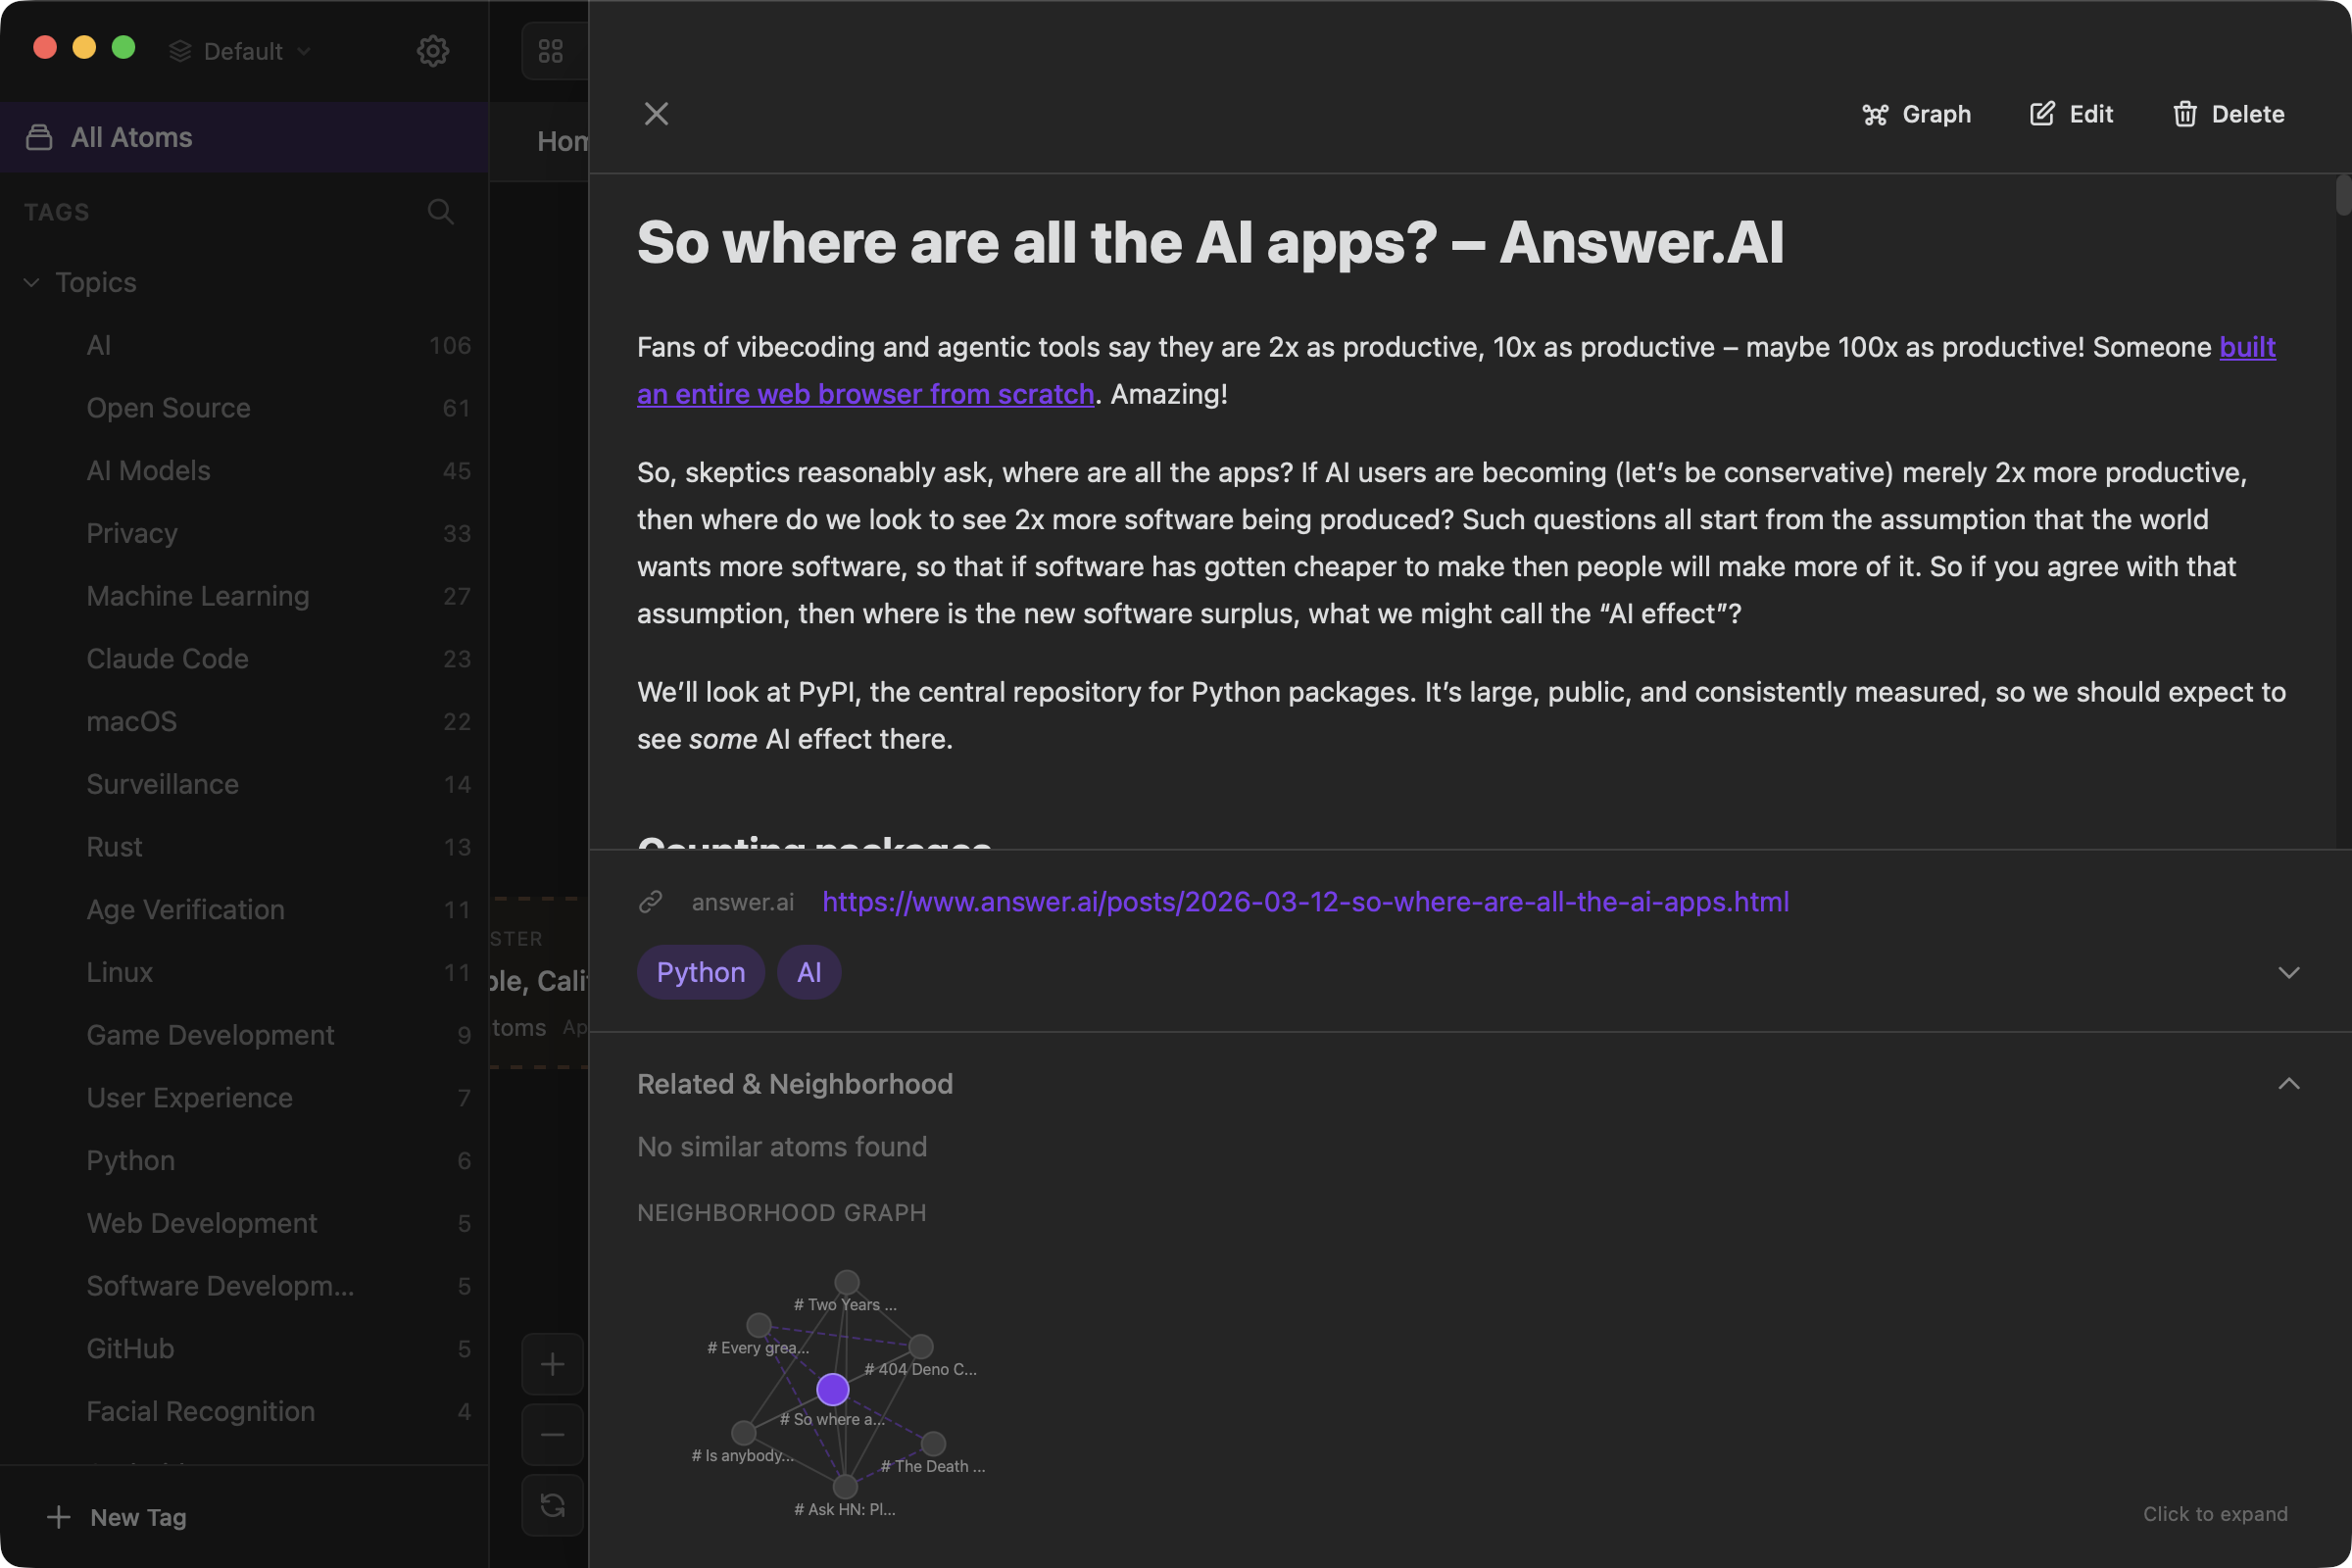Viewport: 2352px width, 1568px height.
Task: Select the All Atoms view
Action: click(130, 137)
